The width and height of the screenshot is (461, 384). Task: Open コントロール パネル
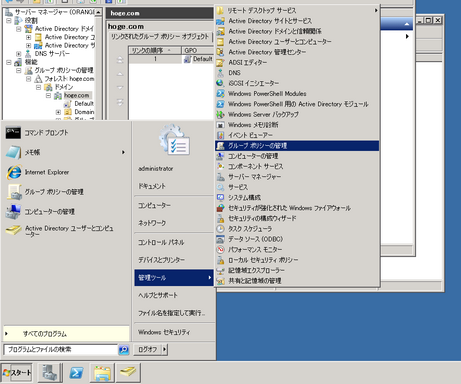(x=161, y=242)
